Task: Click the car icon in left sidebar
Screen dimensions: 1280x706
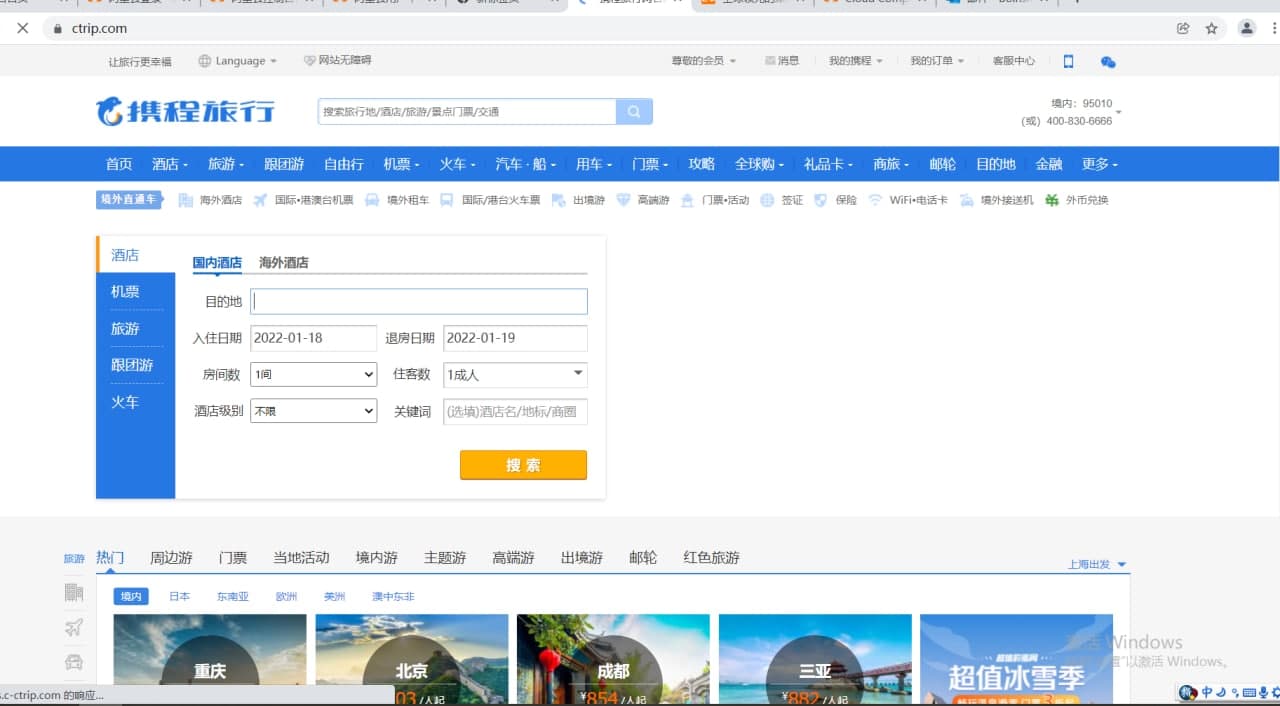Action: pos(74,662)
